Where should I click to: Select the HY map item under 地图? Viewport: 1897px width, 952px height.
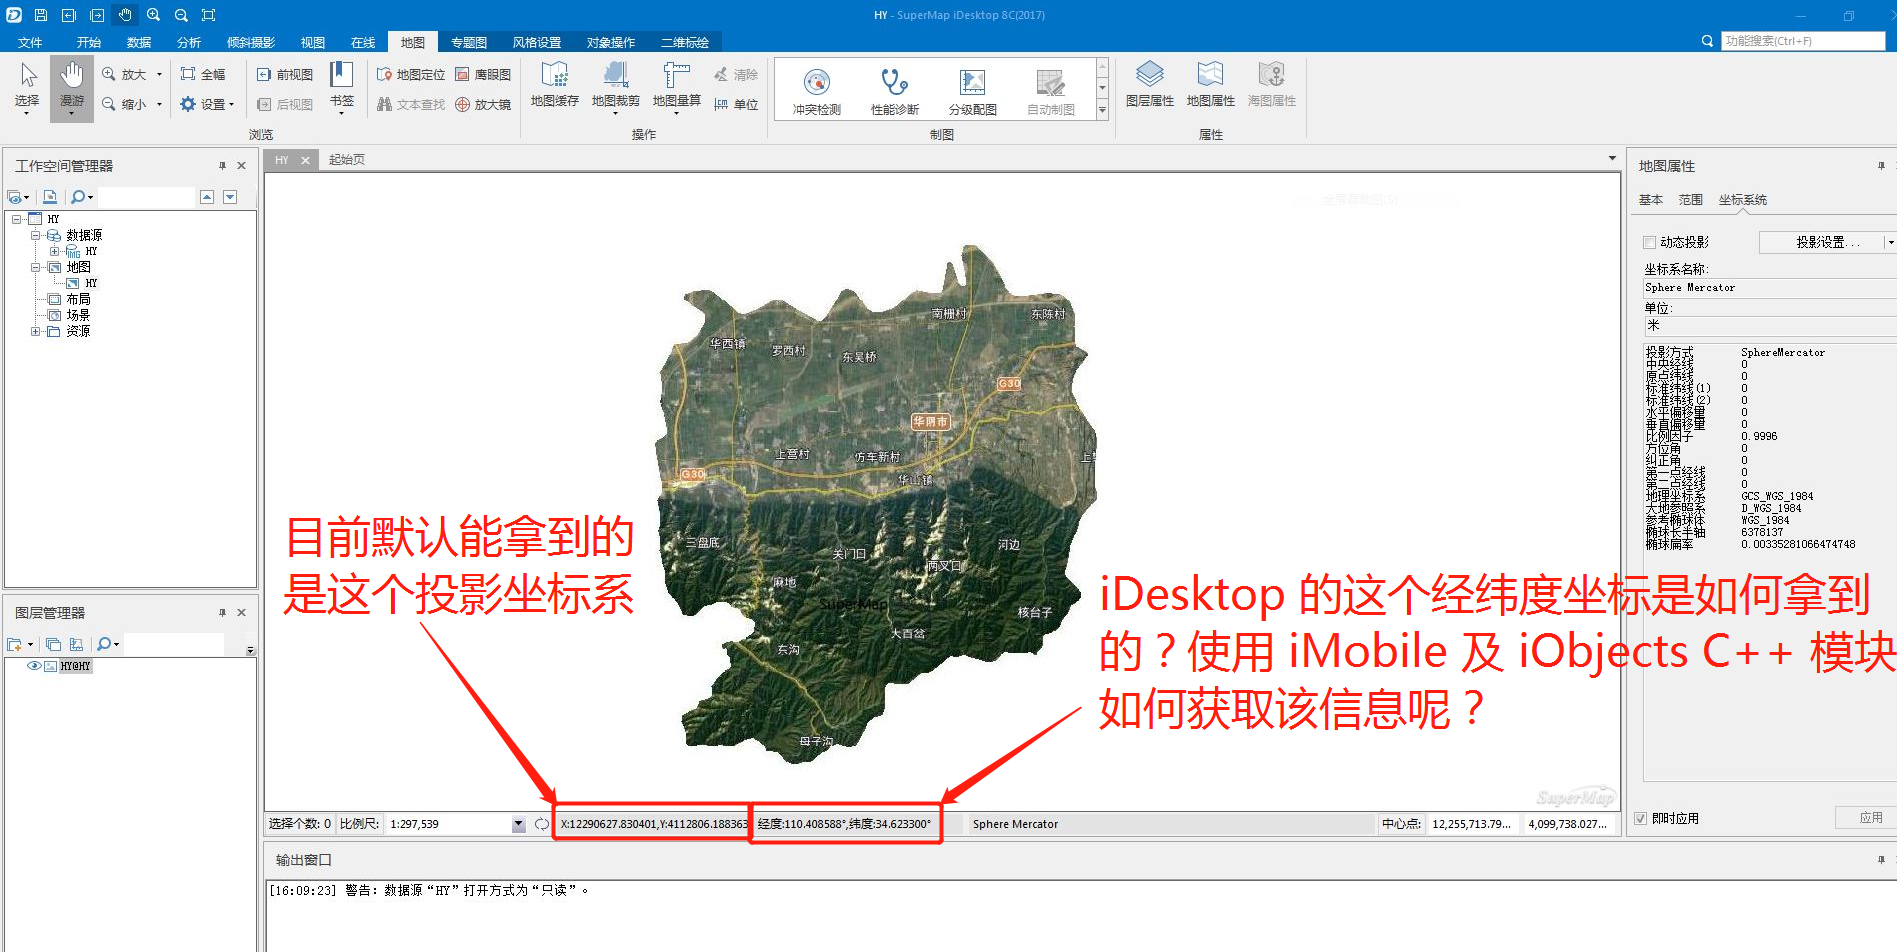tap(91, 283)
